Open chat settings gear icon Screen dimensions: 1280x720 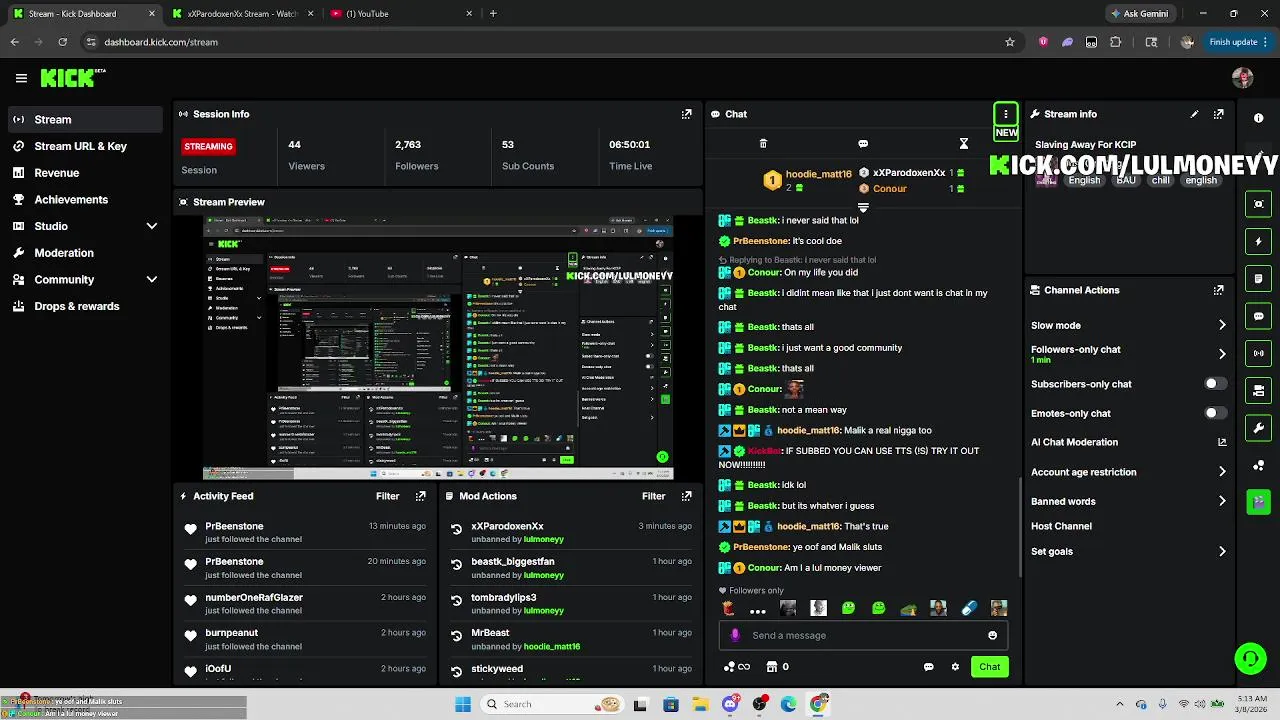(x=955, y=667)
